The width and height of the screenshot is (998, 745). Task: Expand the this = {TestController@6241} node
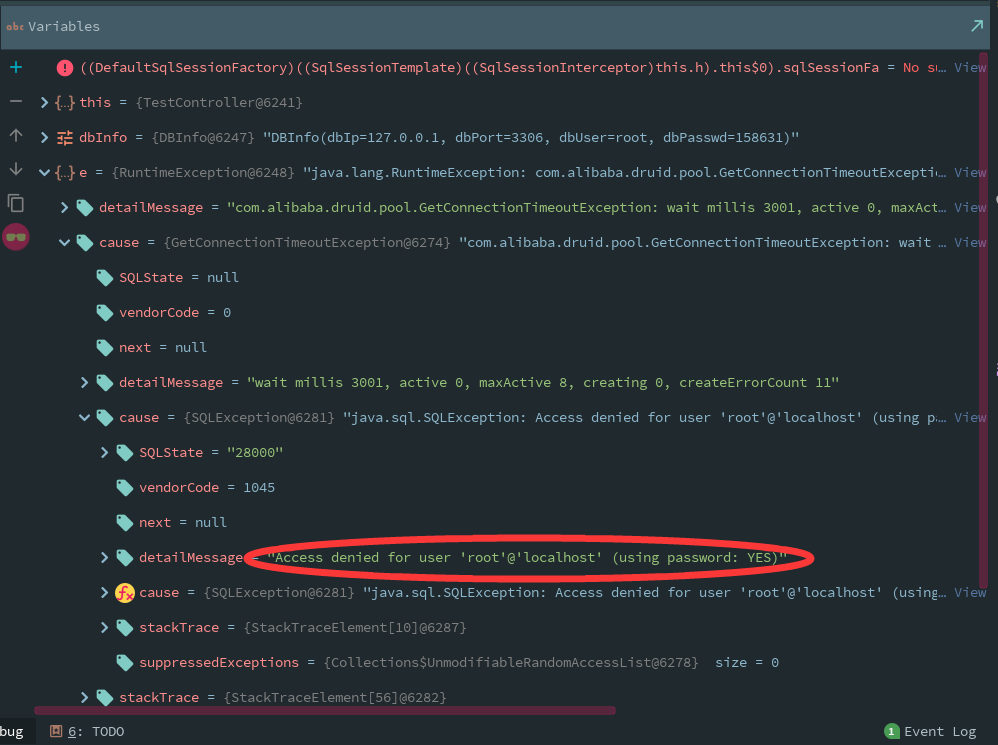pyautogui.click(x=43, y=101)
